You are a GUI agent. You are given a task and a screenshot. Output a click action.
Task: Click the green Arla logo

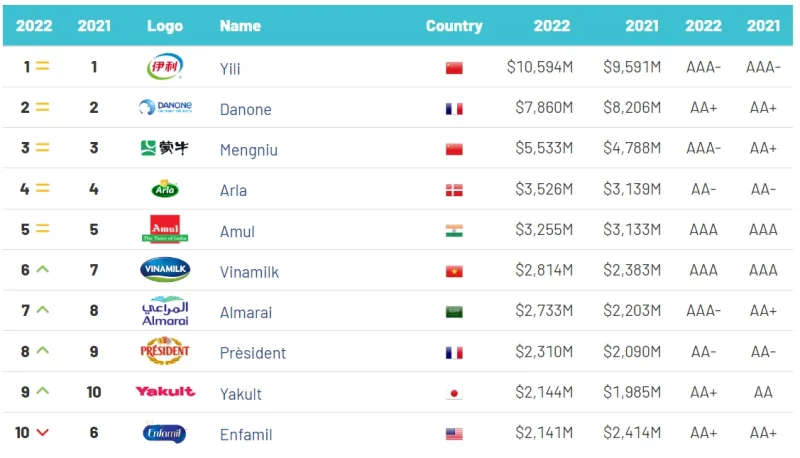[x=165, y=189]
